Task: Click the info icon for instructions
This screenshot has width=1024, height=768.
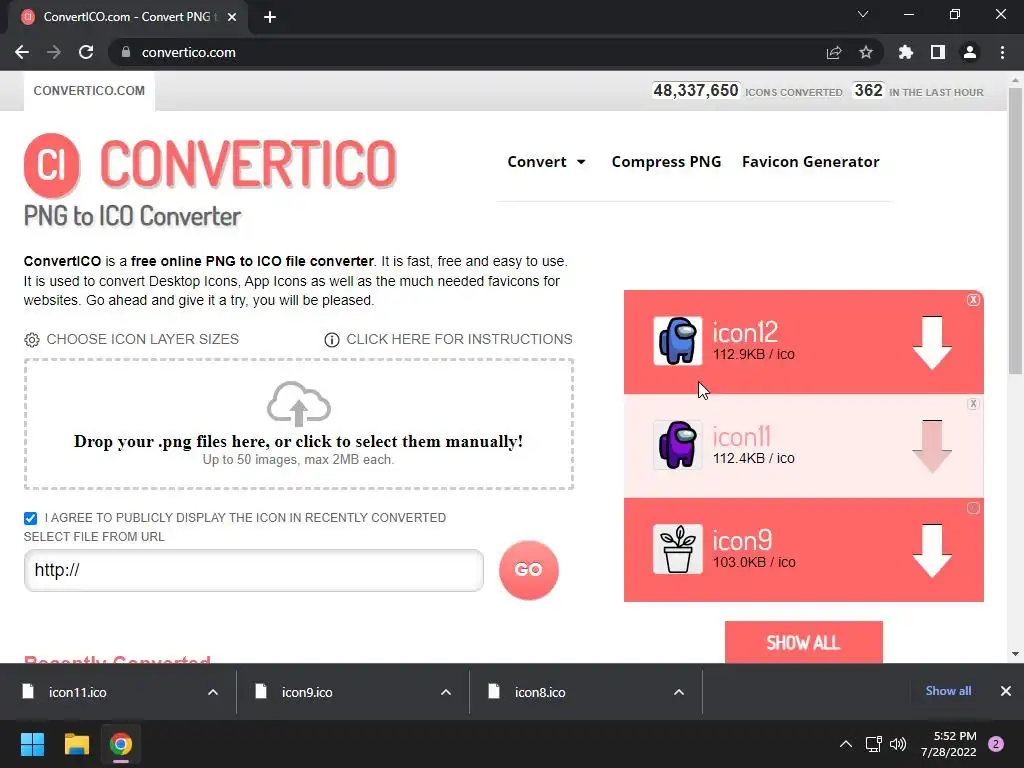Action: click(x=332, y=340)
